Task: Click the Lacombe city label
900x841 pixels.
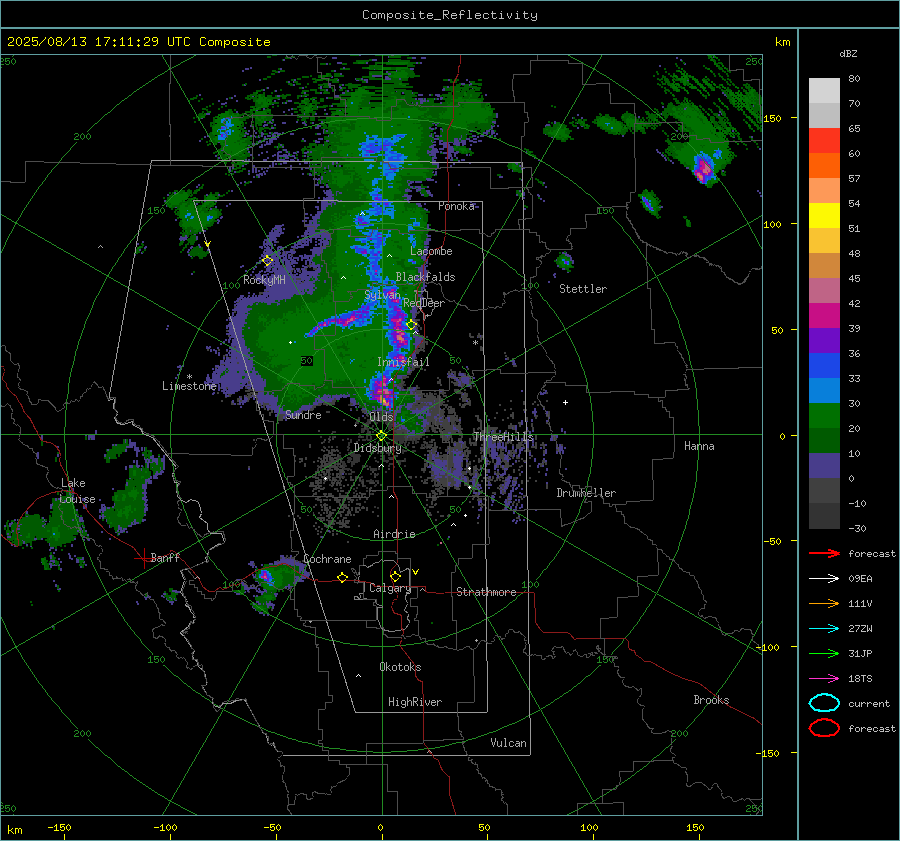Action: (431, 251)
